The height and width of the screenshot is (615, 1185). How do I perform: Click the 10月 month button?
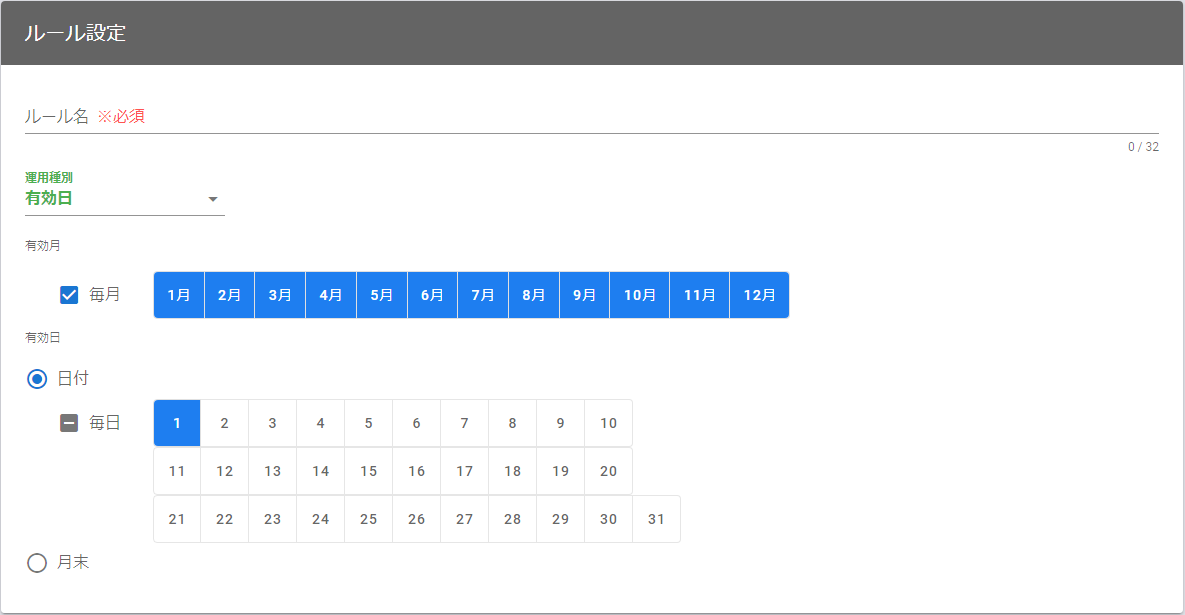639,295
